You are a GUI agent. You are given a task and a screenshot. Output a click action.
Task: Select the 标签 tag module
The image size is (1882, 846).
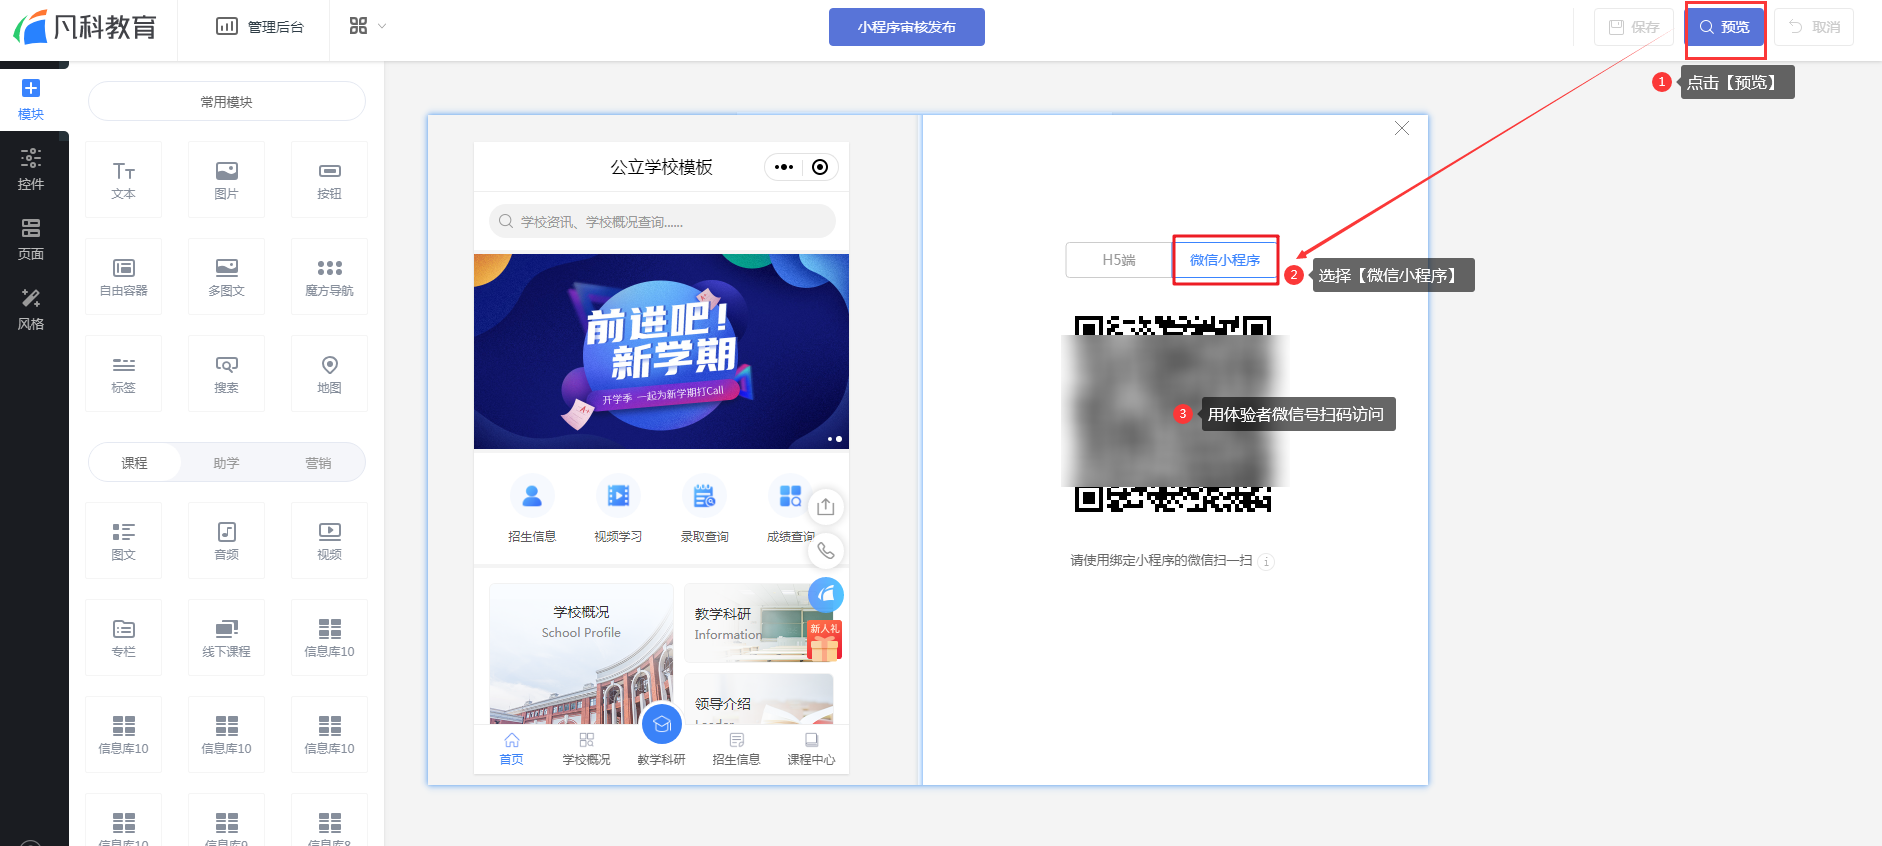coord(124,374)
